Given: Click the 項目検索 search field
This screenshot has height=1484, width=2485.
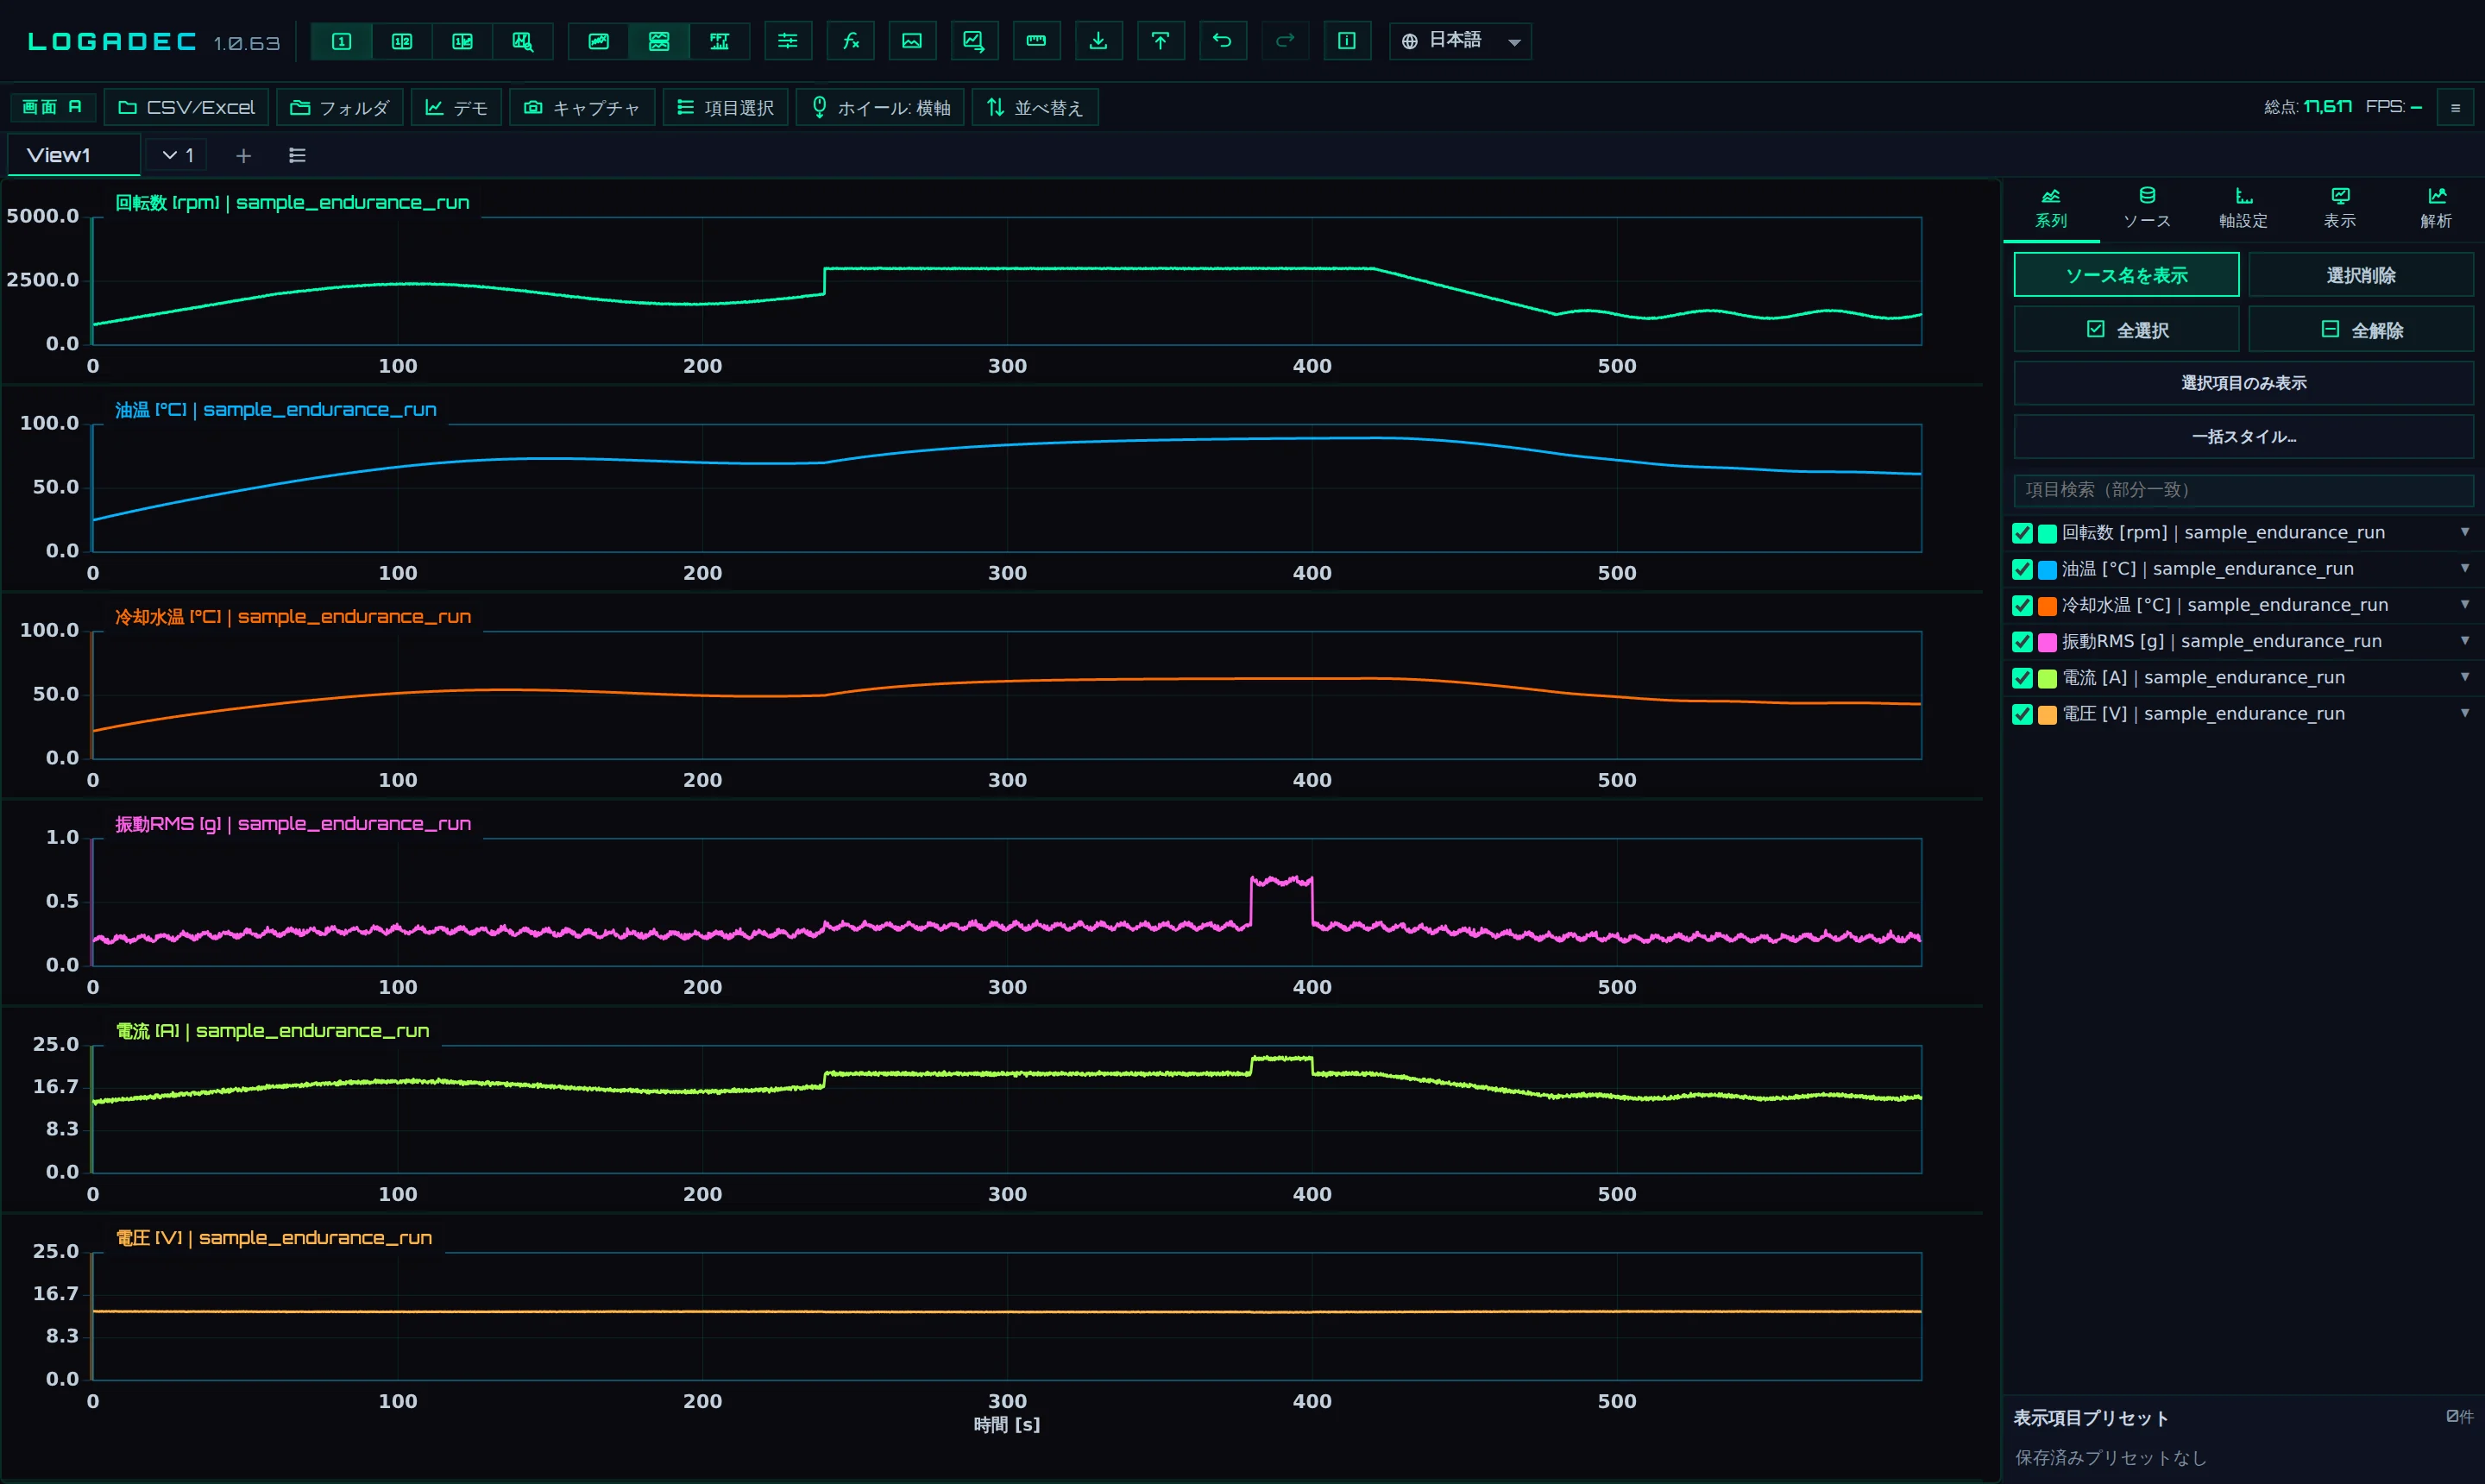Looking at the screenshot, I should coord(2243,490).
